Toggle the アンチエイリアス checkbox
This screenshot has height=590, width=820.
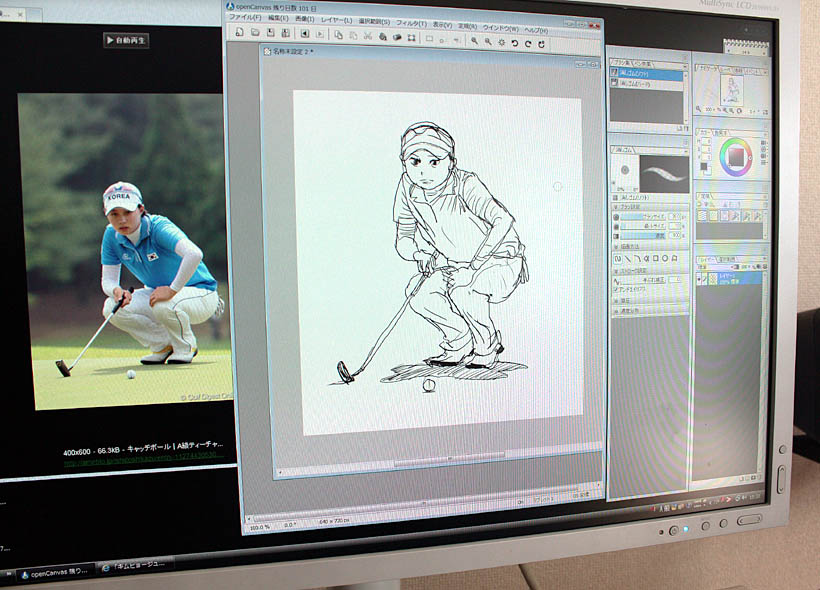pos(616,289)
